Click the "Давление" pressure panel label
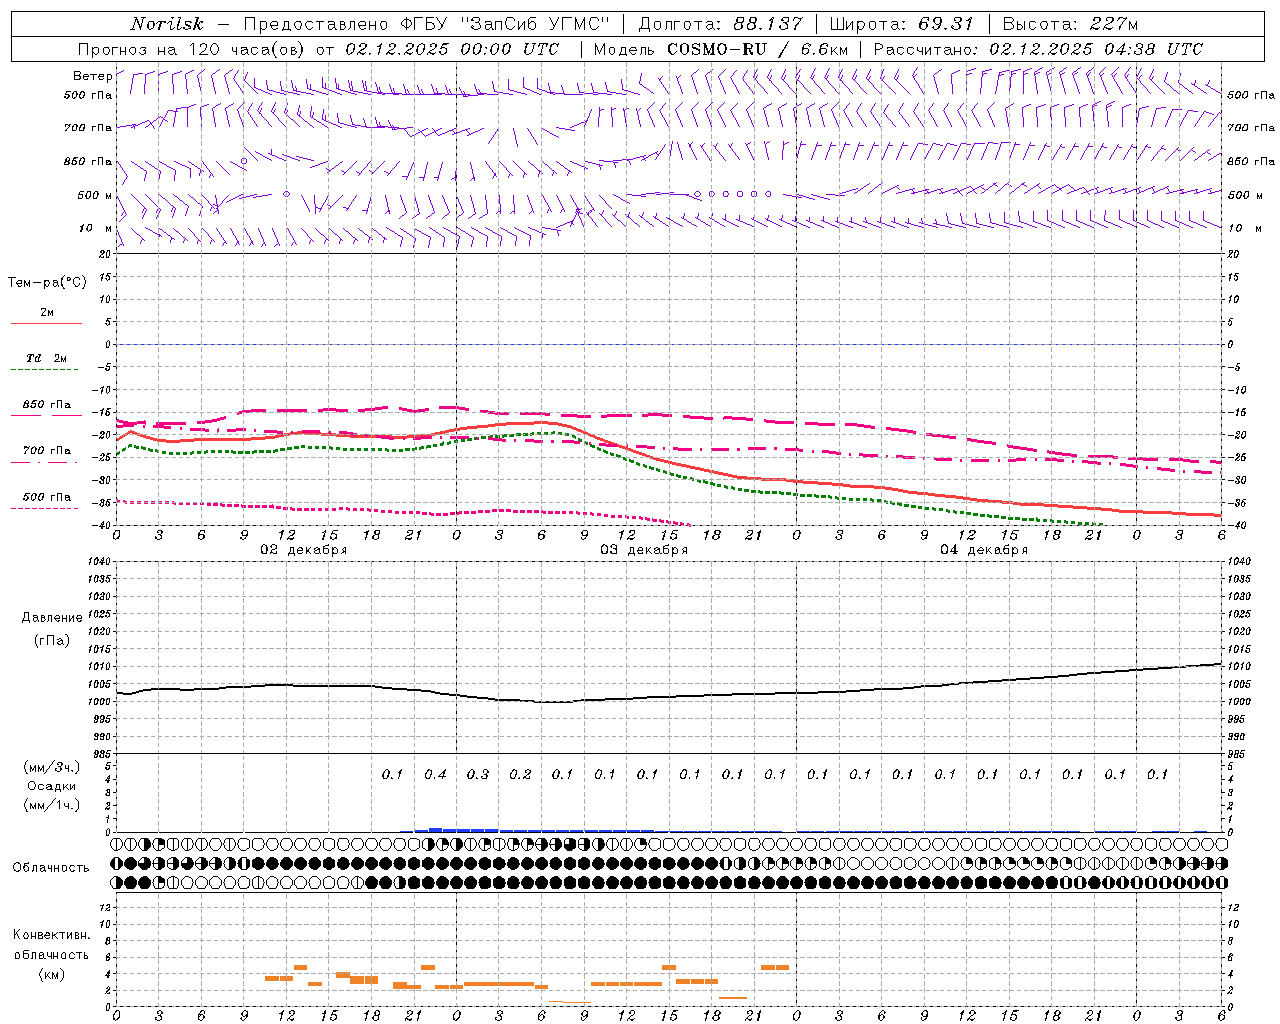 pos(52,618)
